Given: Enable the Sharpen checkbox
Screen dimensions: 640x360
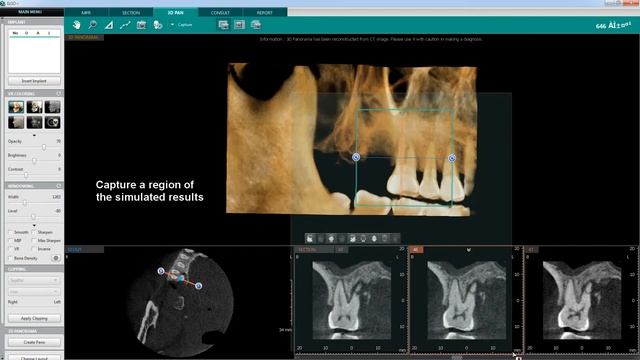Looking at the screenshot, I should [34, 232].
